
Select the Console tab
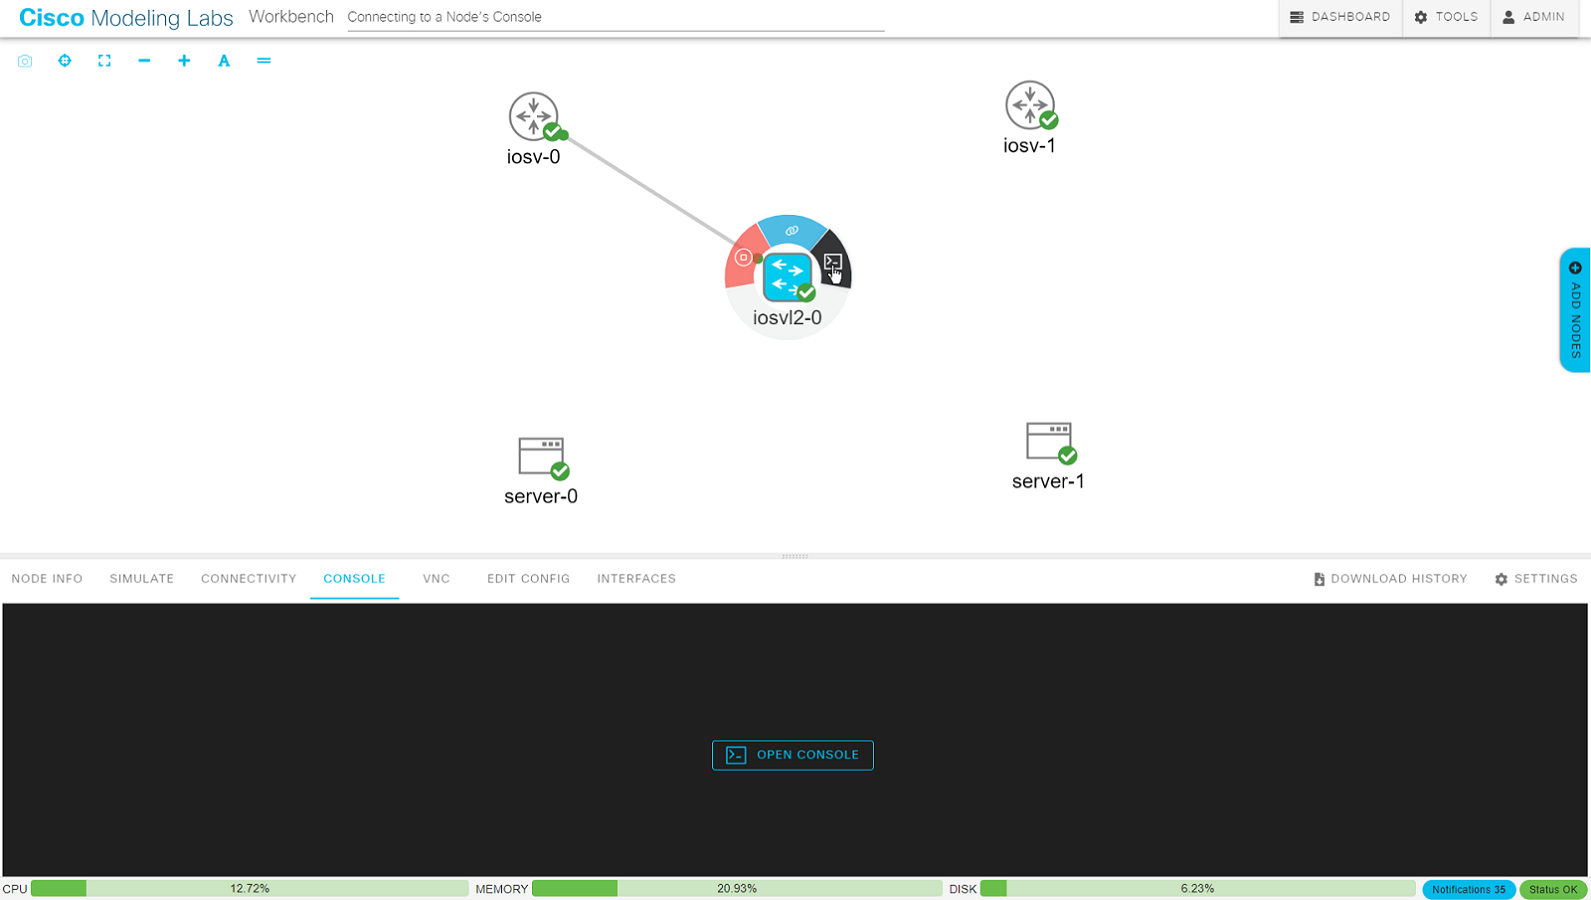pyautogui.click(x=354, y=579)
